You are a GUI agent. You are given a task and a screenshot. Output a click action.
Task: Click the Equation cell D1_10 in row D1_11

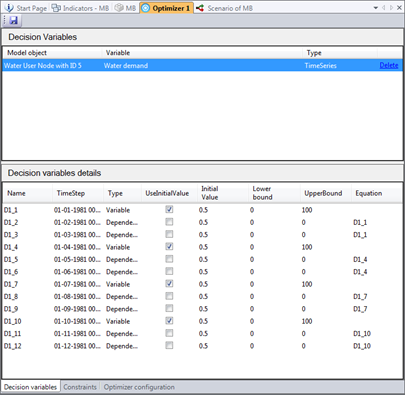[376, 333]
